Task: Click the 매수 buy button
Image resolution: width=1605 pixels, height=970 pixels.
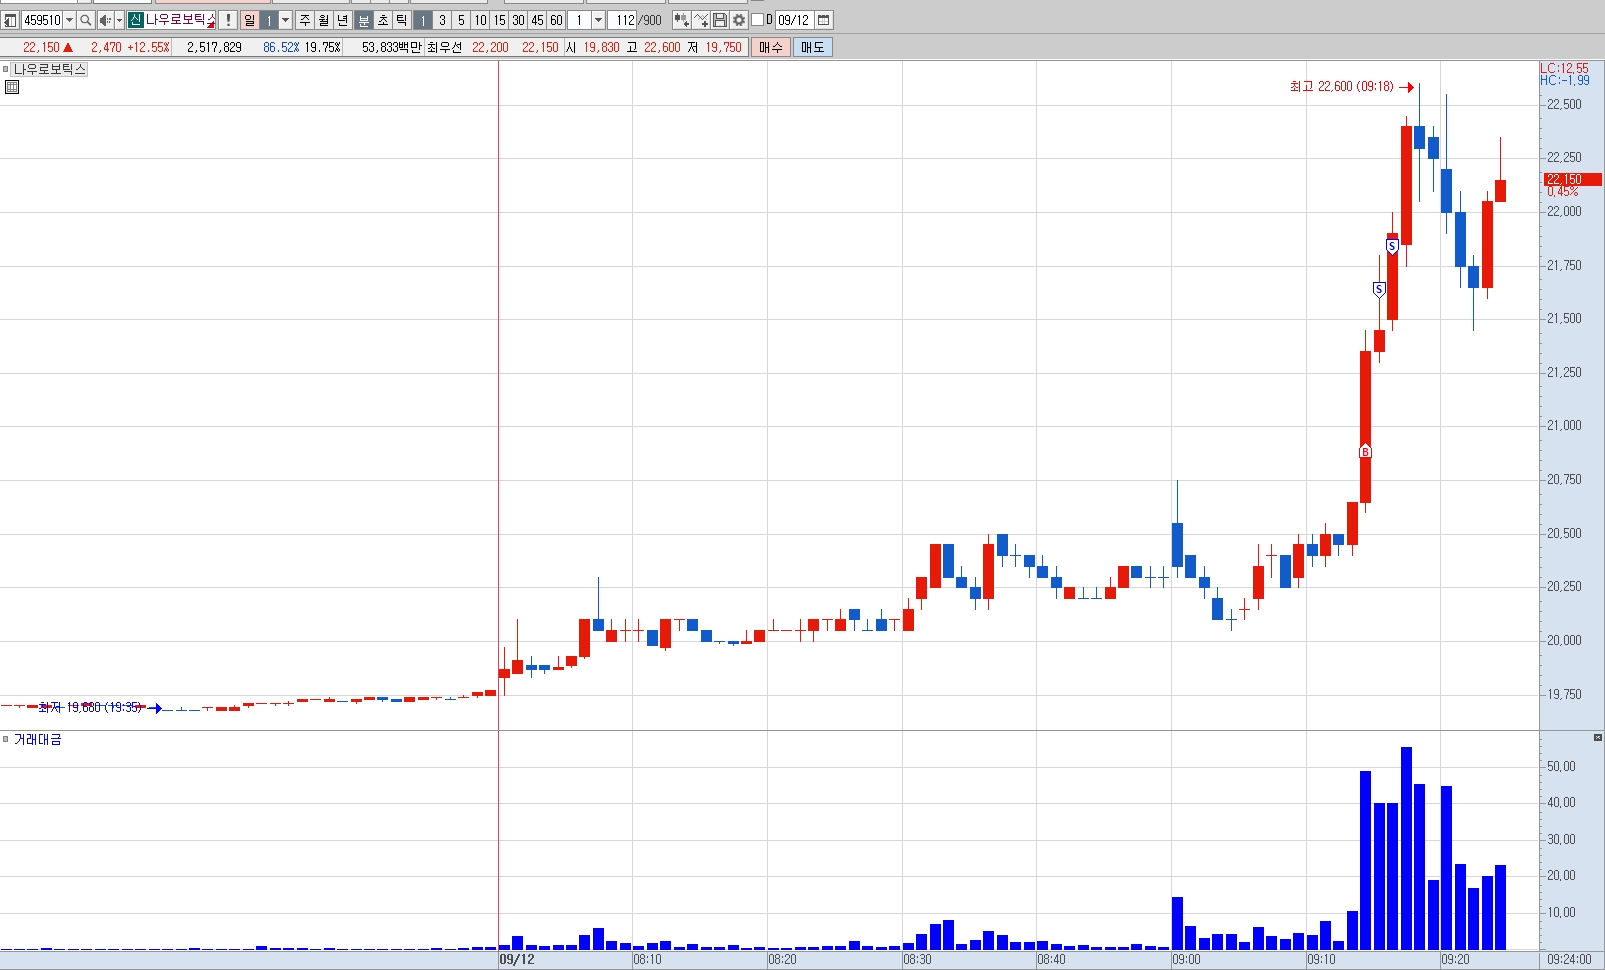Action: pyautogui.click(x=771, y=47)
